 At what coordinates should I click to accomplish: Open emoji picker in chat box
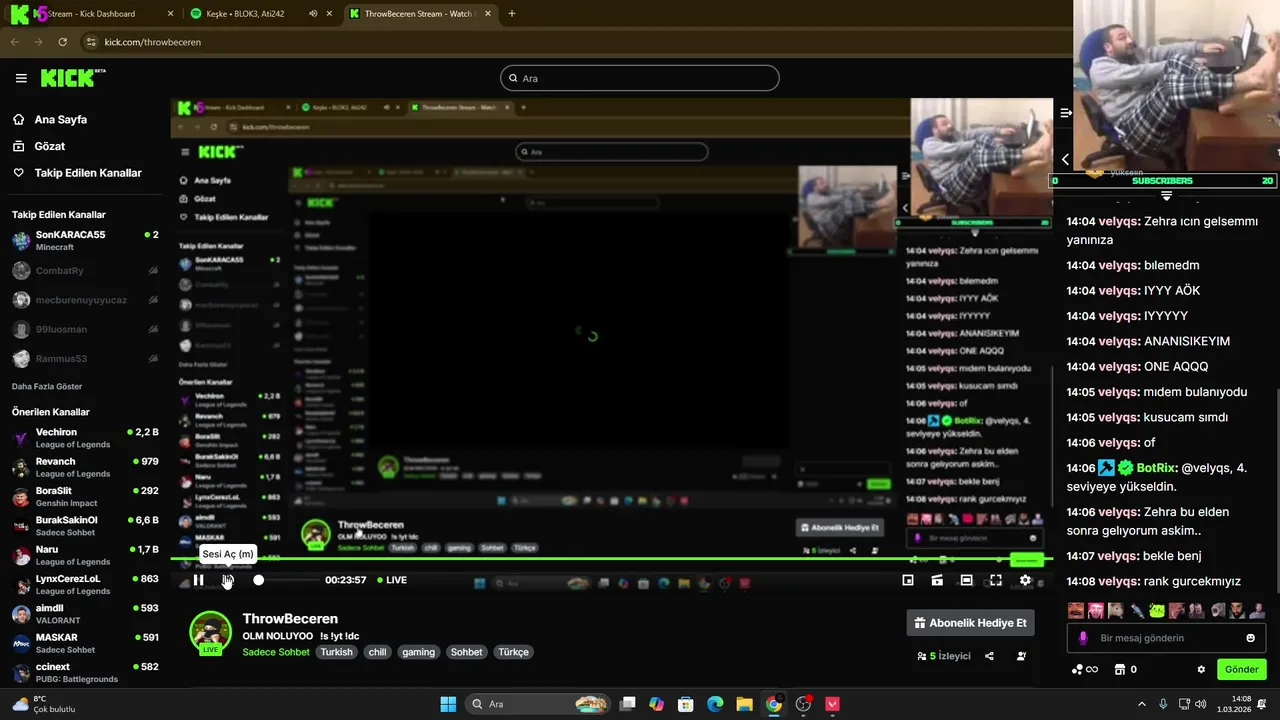(1250, 638)
